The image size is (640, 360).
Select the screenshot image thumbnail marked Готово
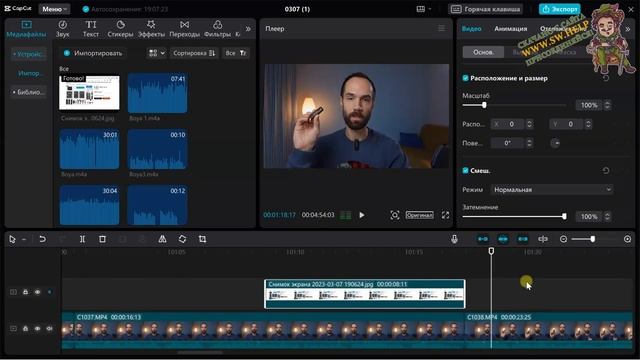pos(89,93)
